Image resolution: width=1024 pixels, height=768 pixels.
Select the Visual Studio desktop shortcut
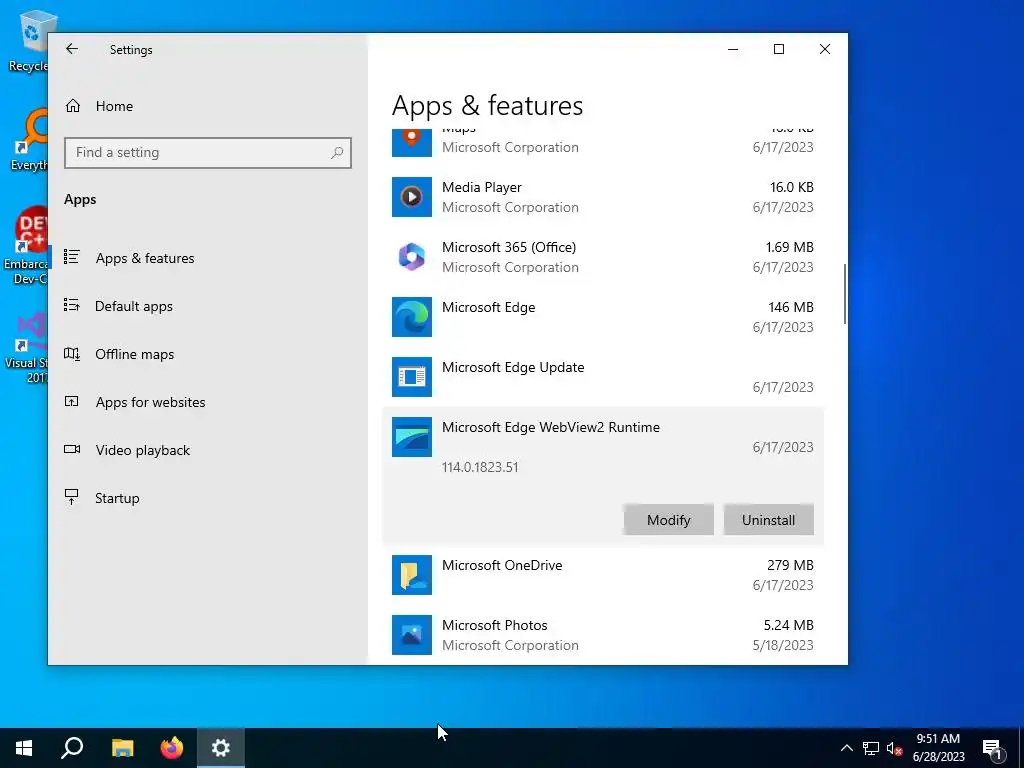(27, 348)
